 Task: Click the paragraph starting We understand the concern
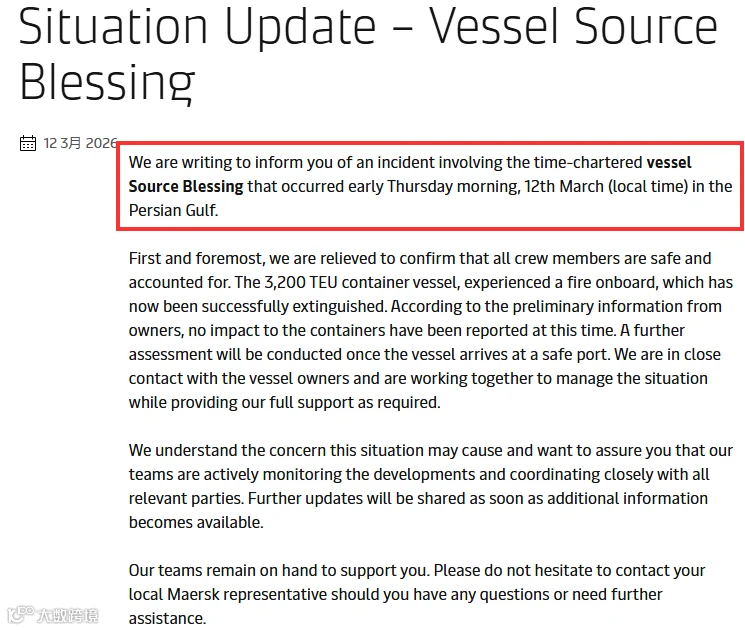pos(431,486)
